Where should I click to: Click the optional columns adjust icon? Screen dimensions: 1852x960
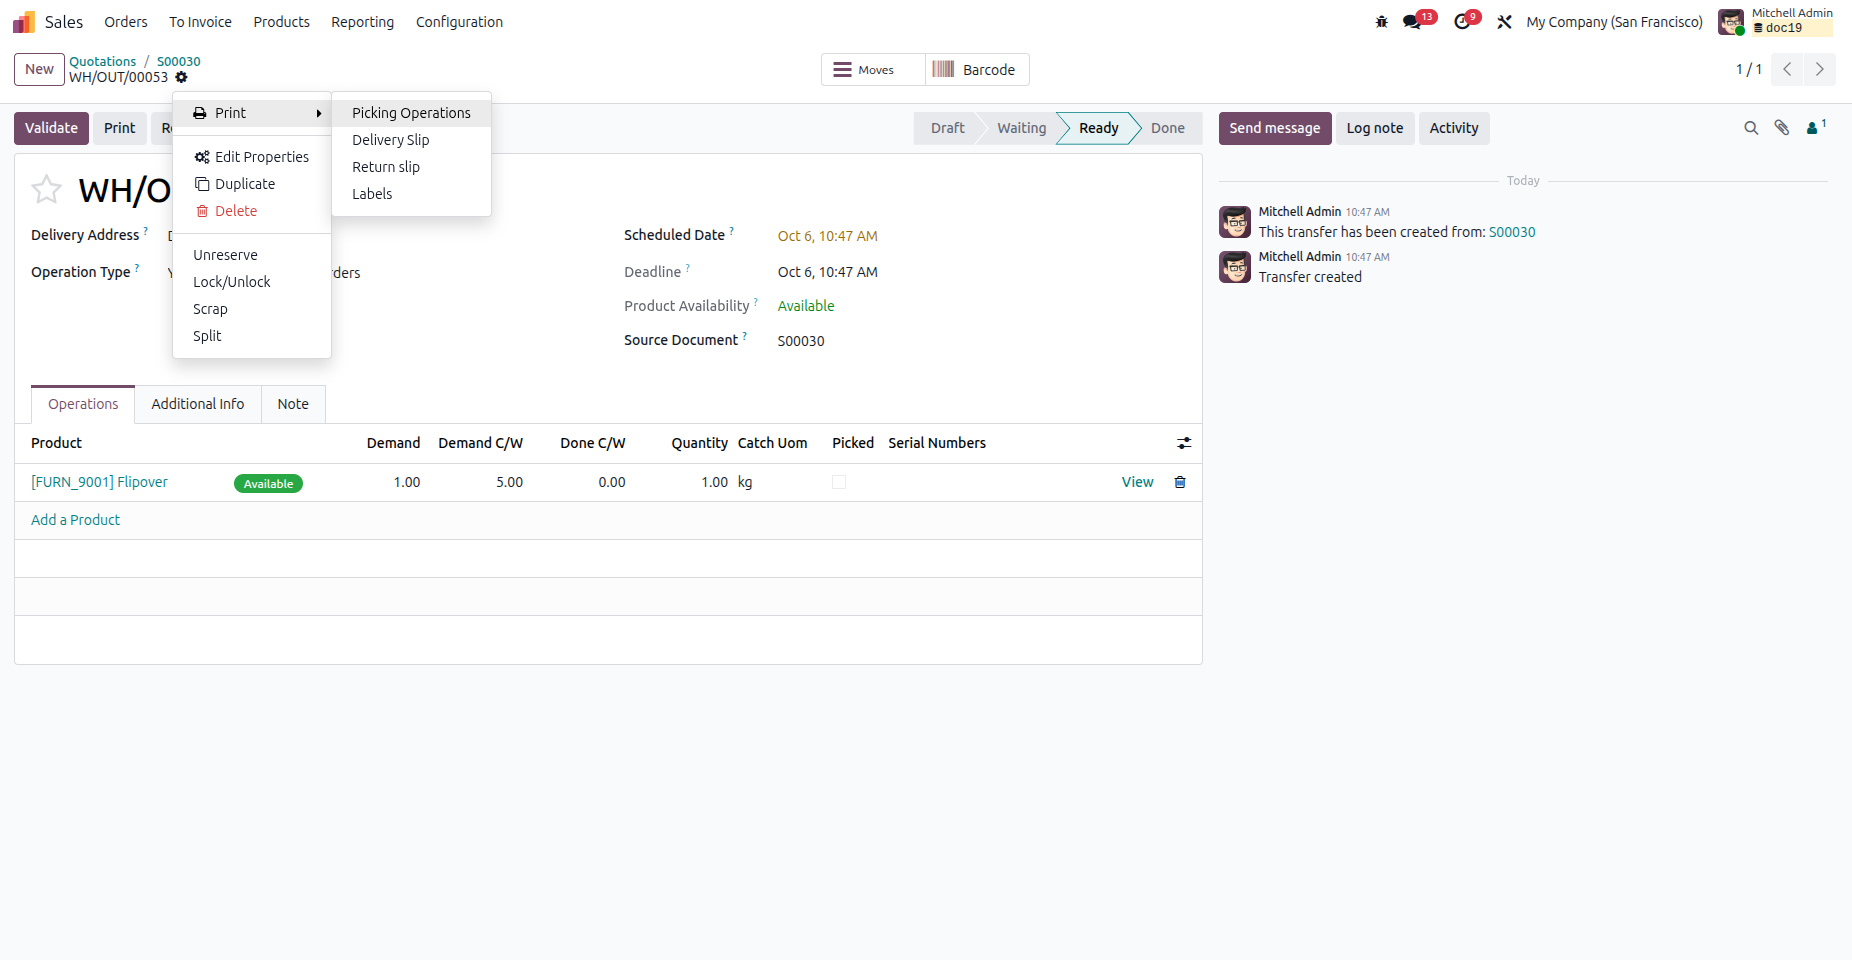click(x=1184, y=443)
